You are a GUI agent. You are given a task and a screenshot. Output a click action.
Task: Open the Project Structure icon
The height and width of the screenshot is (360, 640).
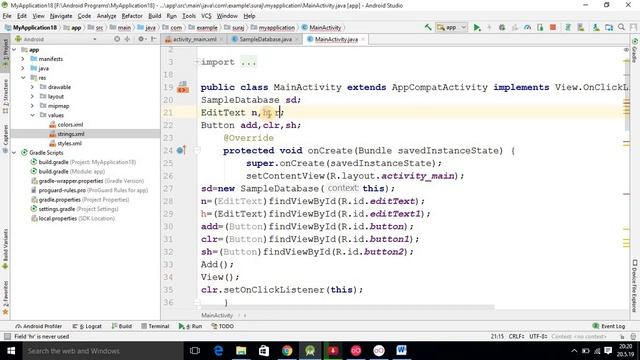click(609, 27)
